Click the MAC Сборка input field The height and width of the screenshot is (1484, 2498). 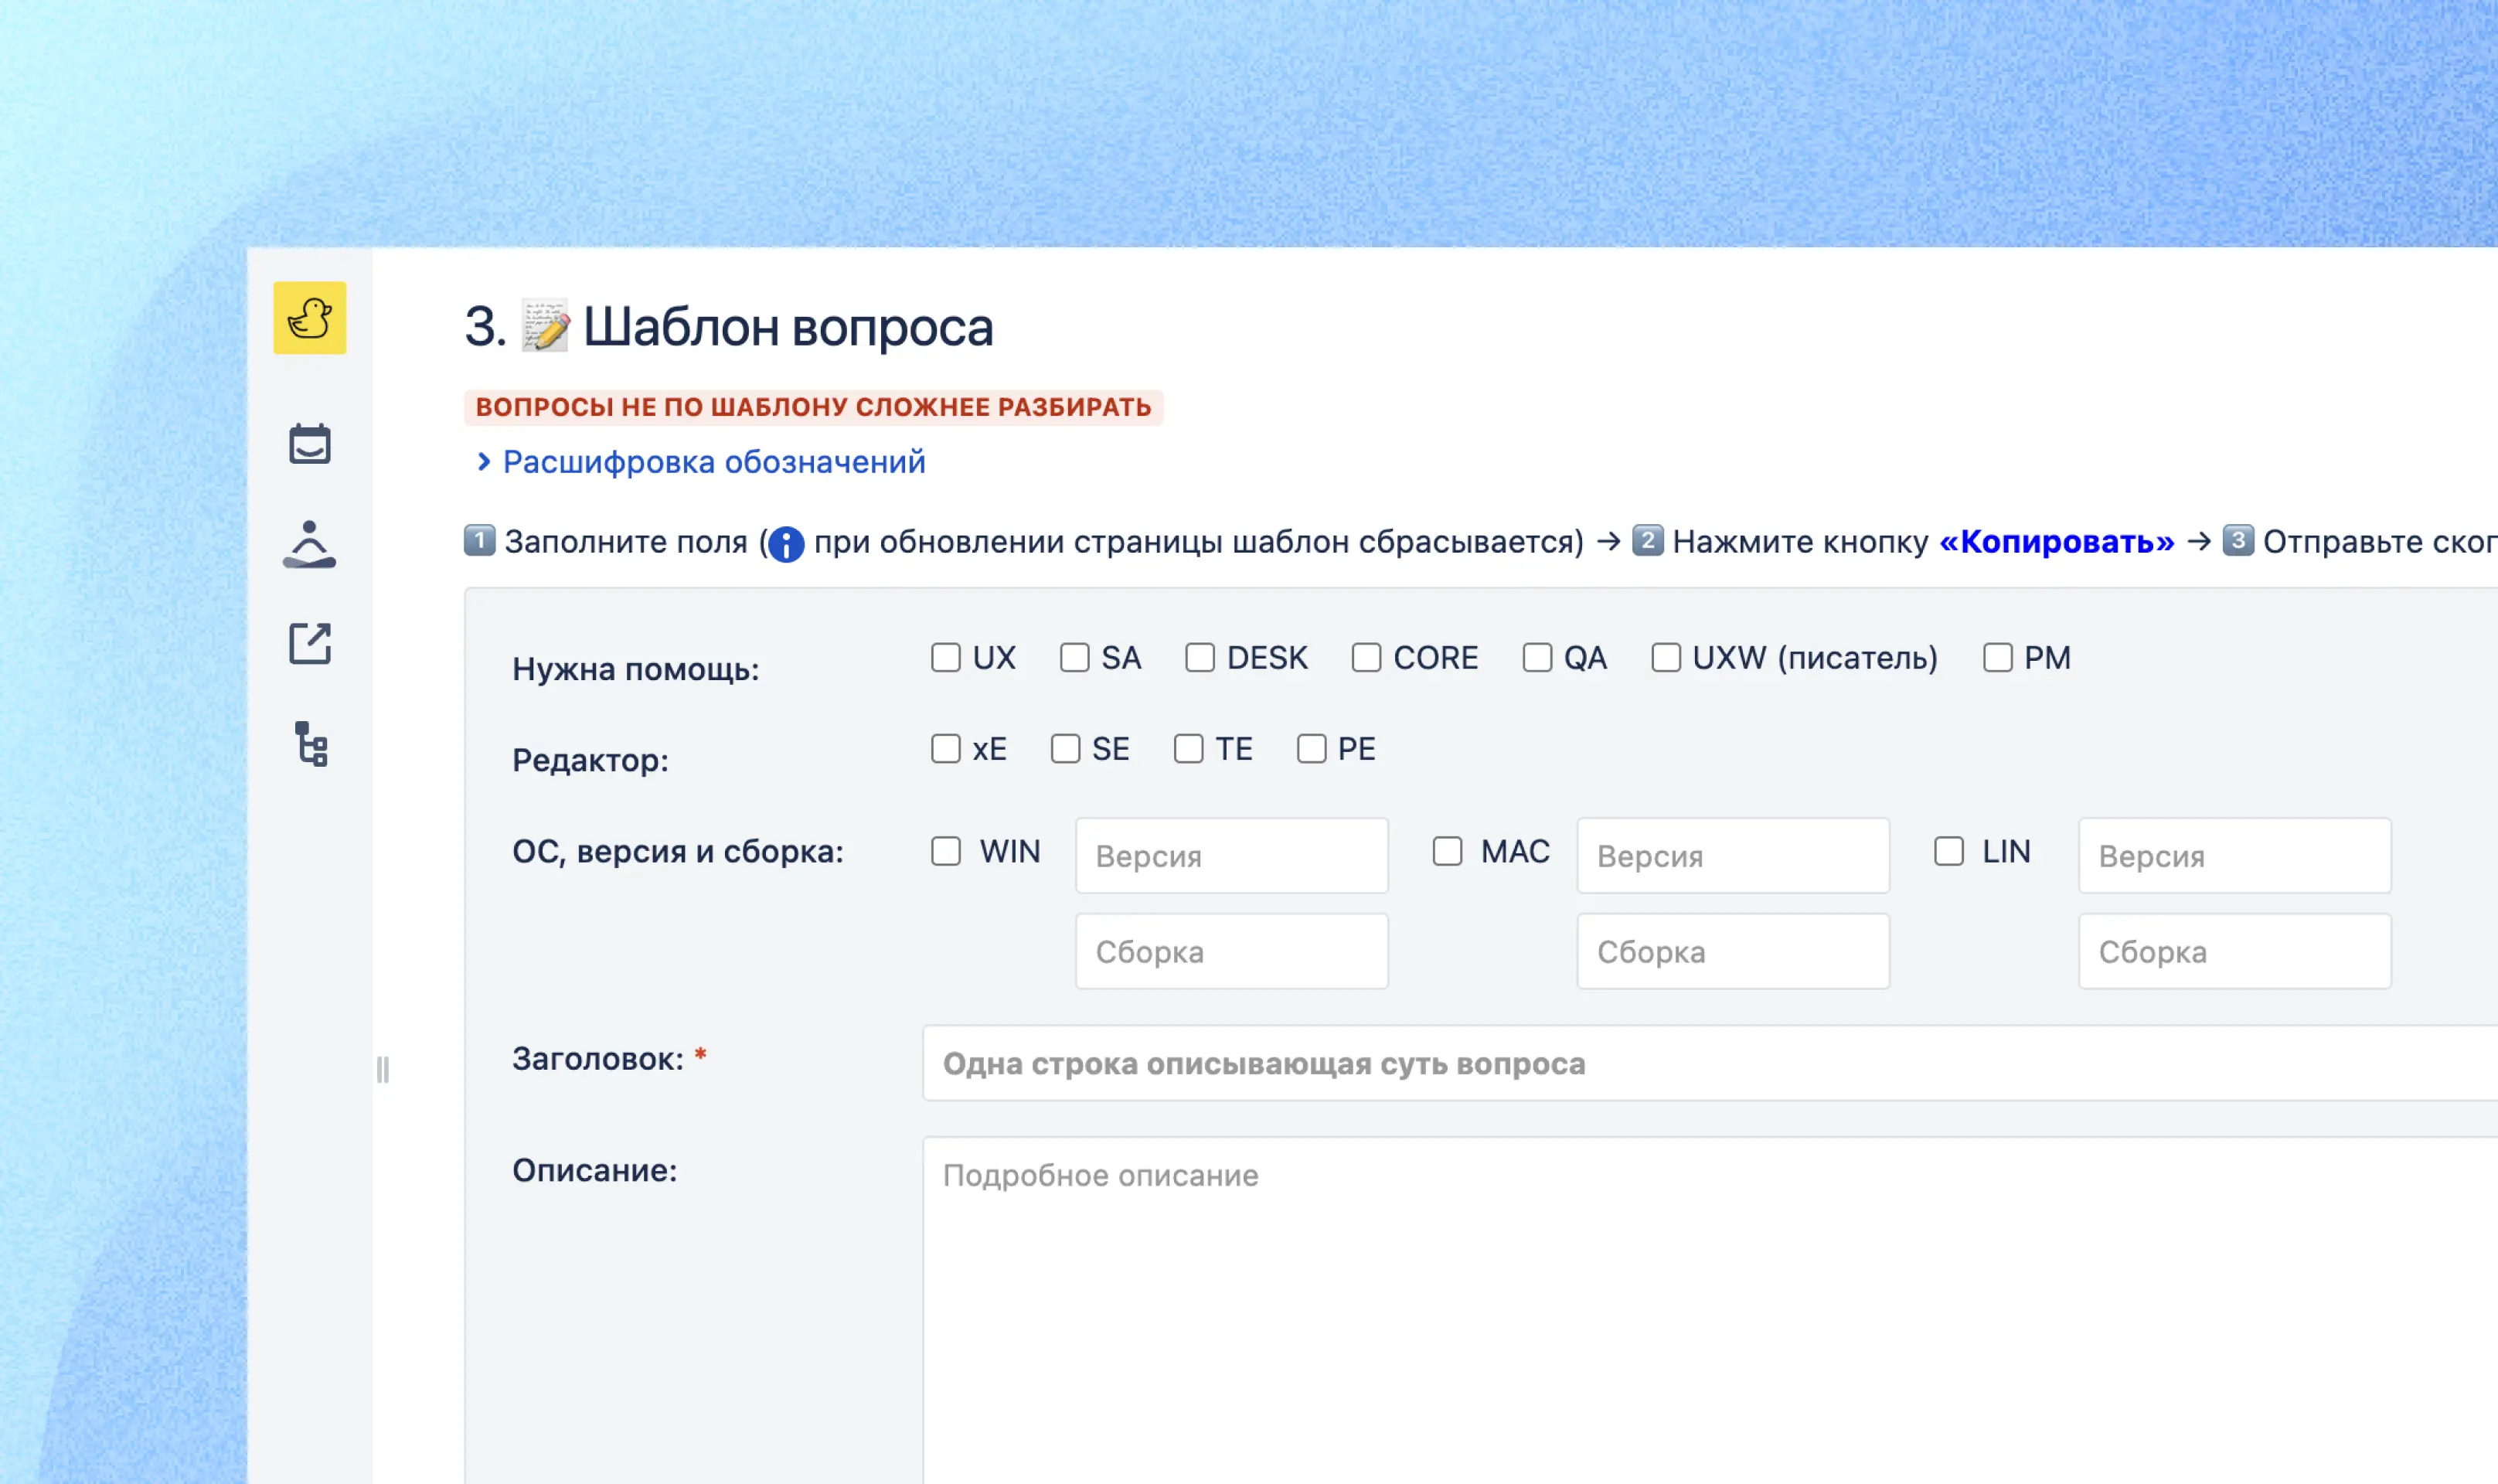1734,952
